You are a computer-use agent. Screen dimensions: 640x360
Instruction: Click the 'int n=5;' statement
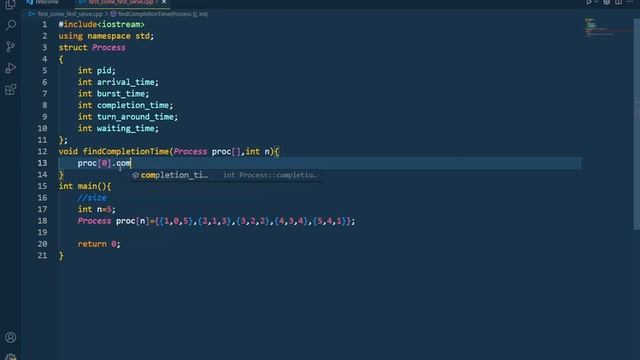(97, 209)
